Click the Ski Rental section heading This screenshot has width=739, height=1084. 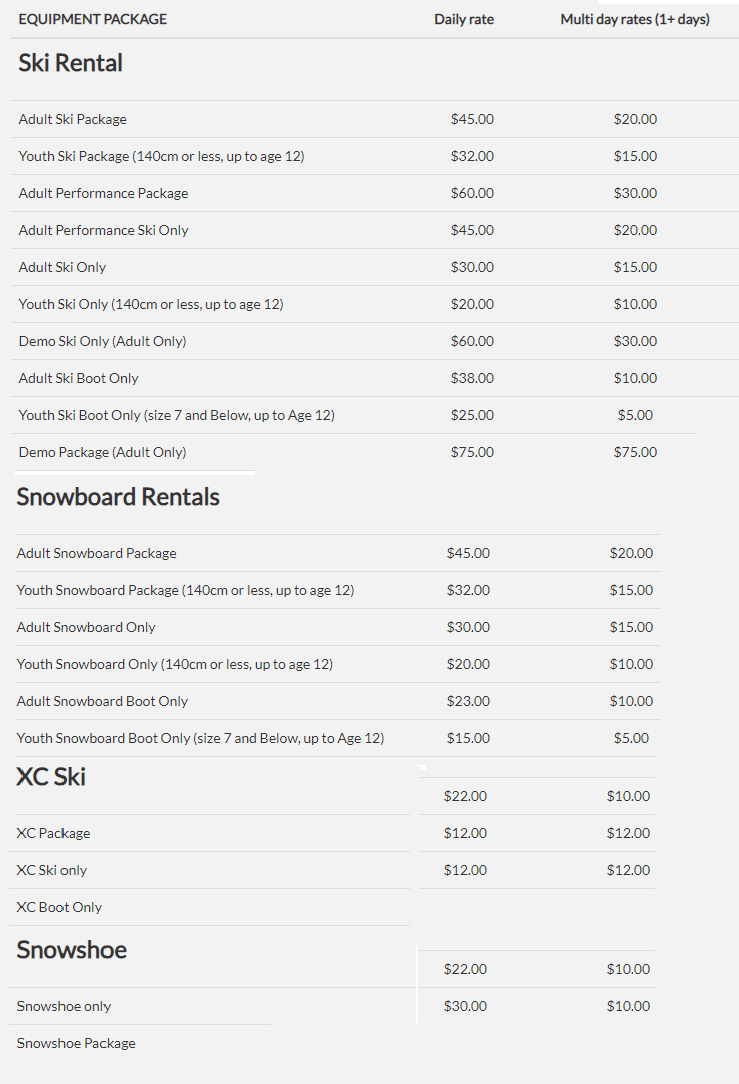71,63
